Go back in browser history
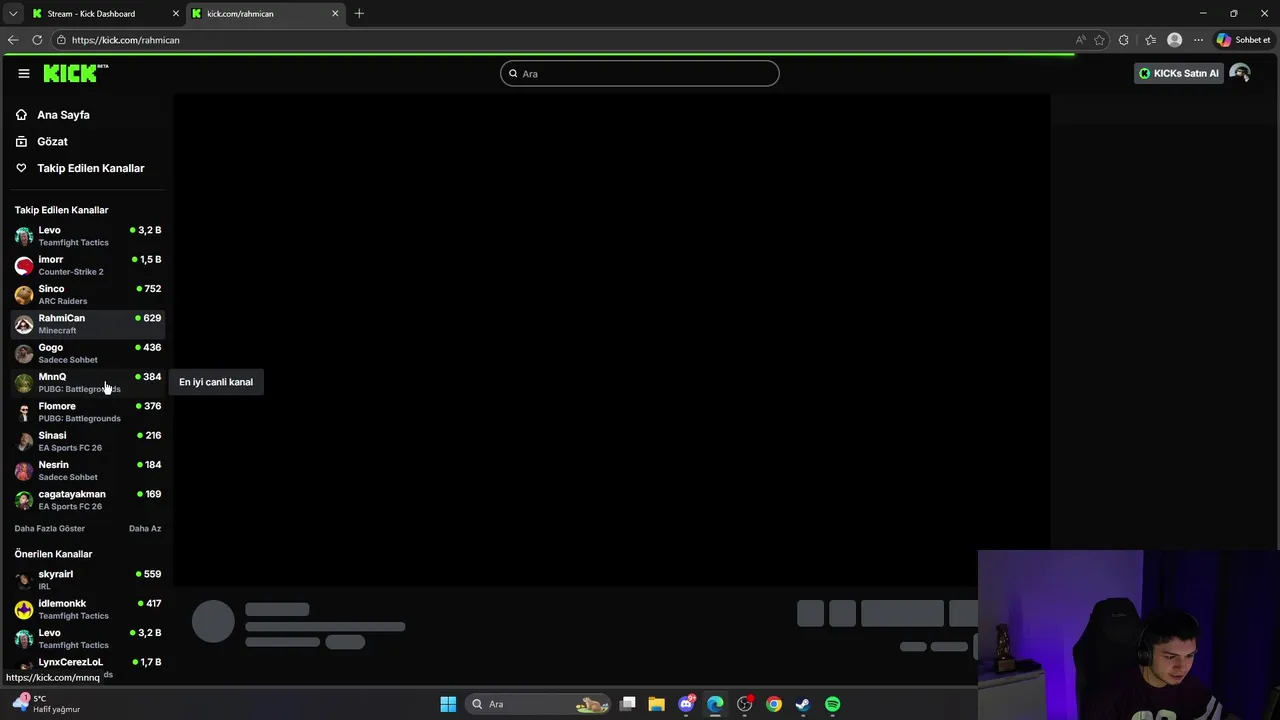 pyautogui.click(x=13, y=40)
